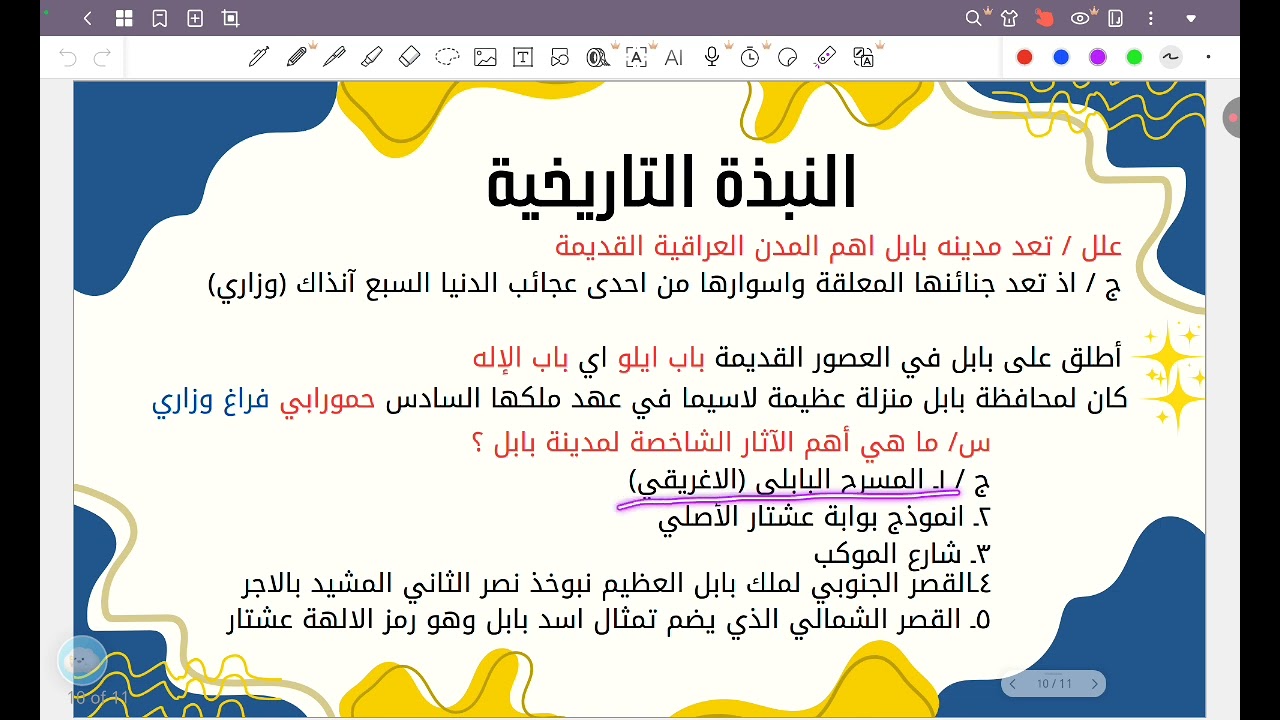This screenshot has height=720, width=1280.
Task: Go to next page in page navigator
Action: pyautogui.click(x=1094, y=684)
